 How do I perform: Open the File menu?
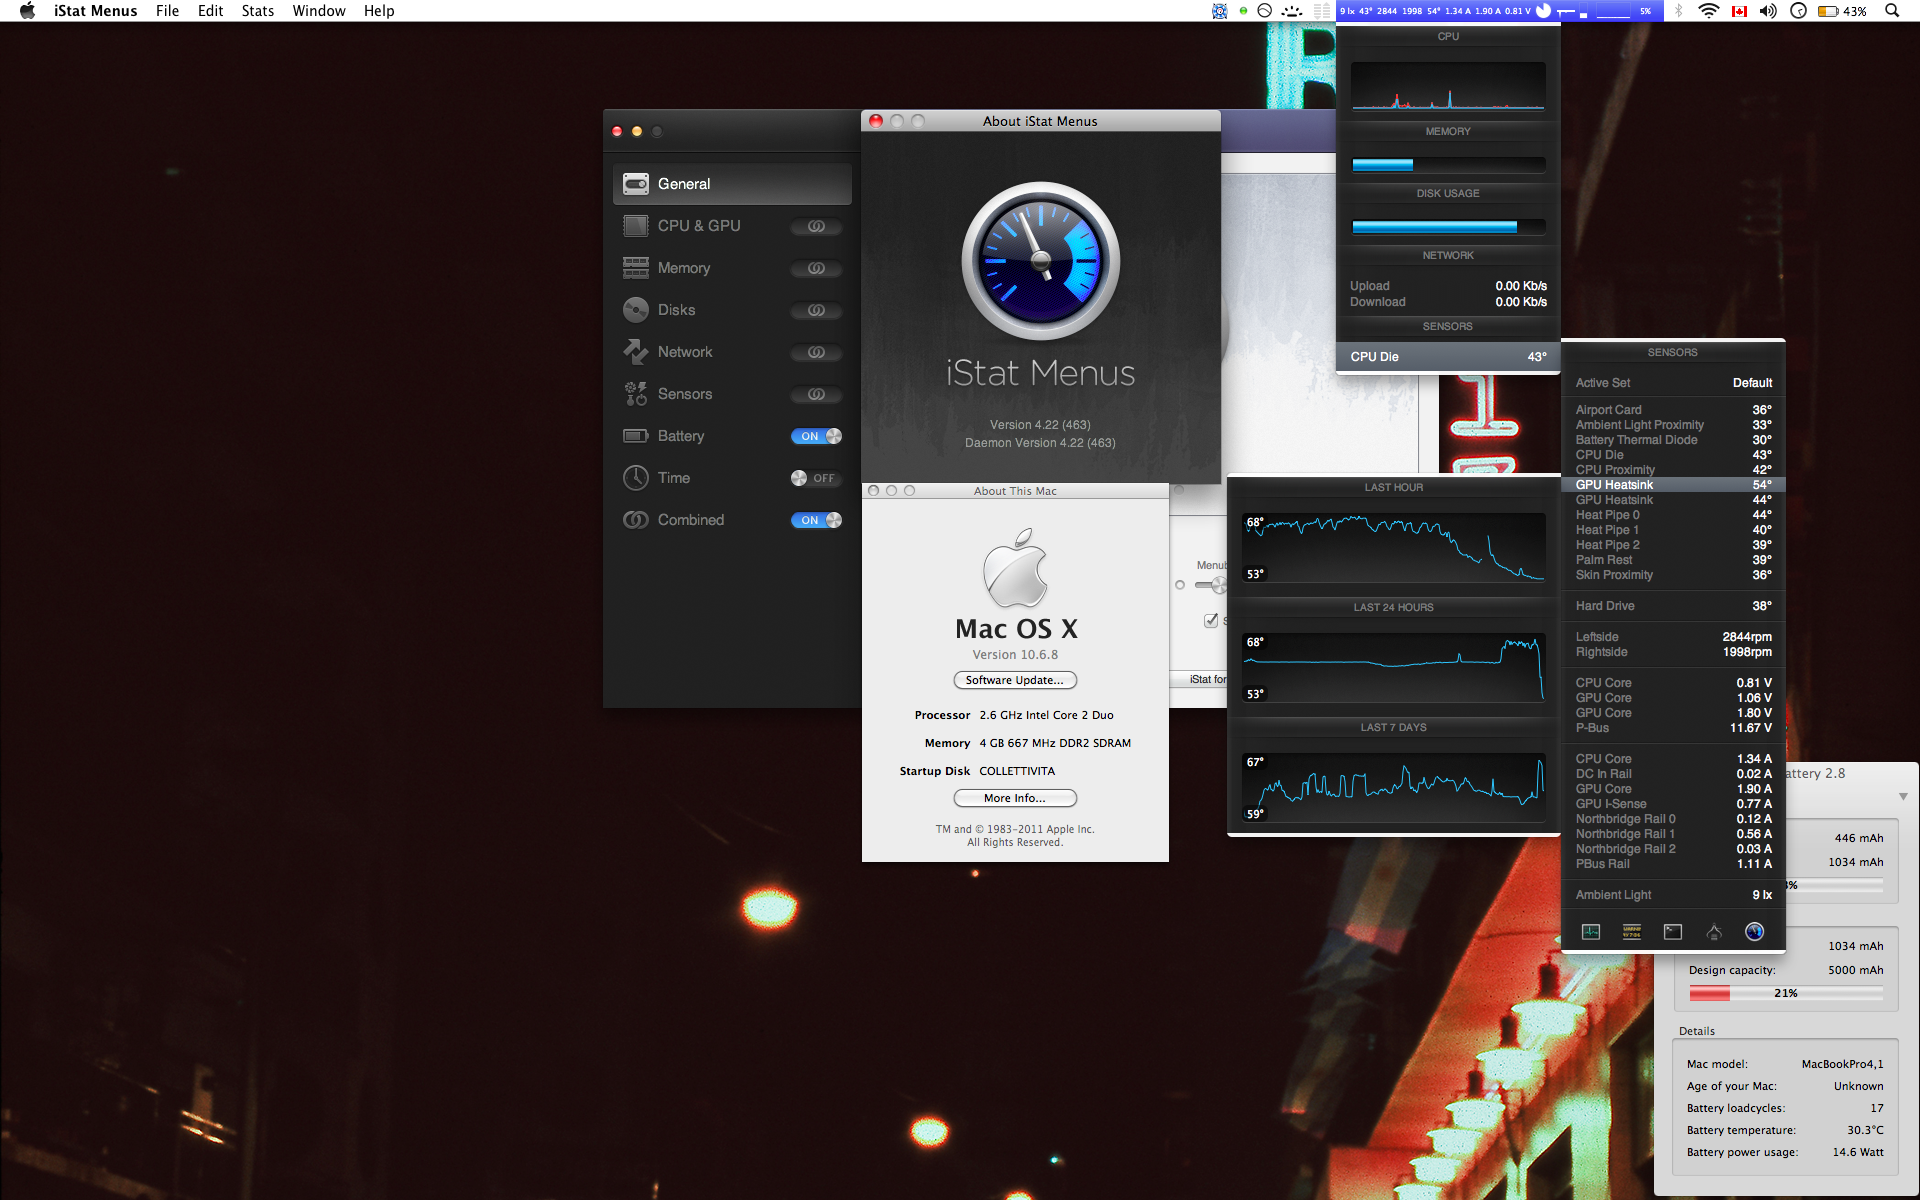coord(167,11)
